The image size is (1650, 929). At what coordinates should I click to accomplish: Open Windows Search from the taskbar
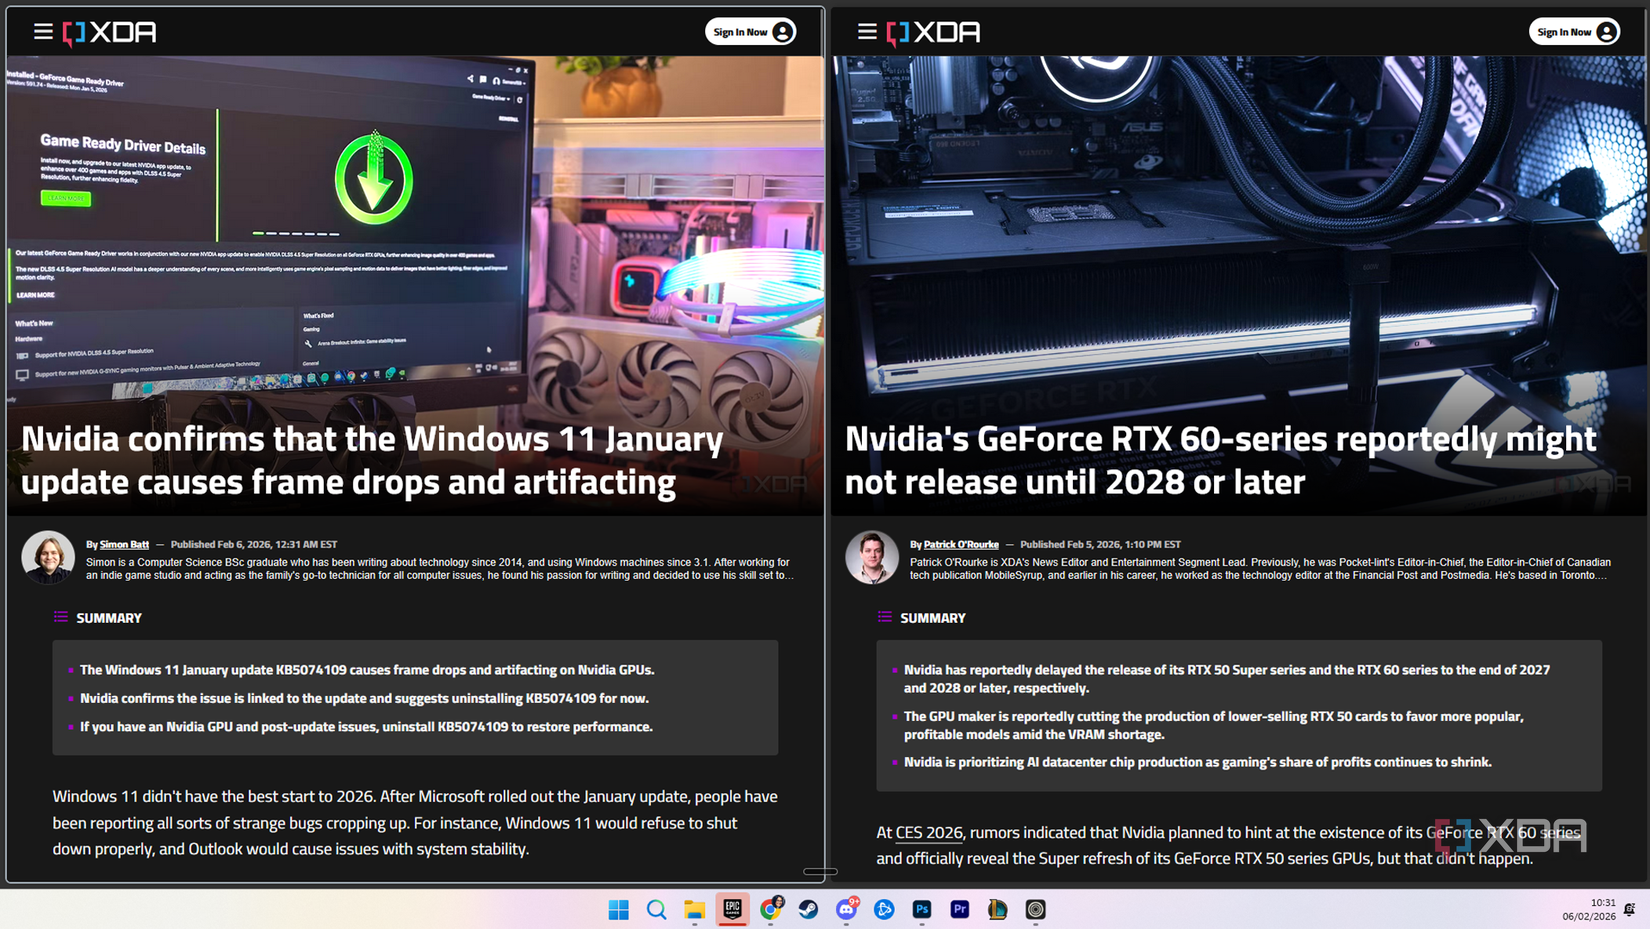(656, 909)
